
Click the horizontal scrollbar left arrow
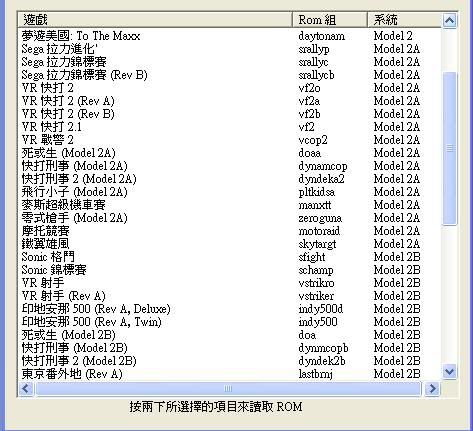pos(26,388)
